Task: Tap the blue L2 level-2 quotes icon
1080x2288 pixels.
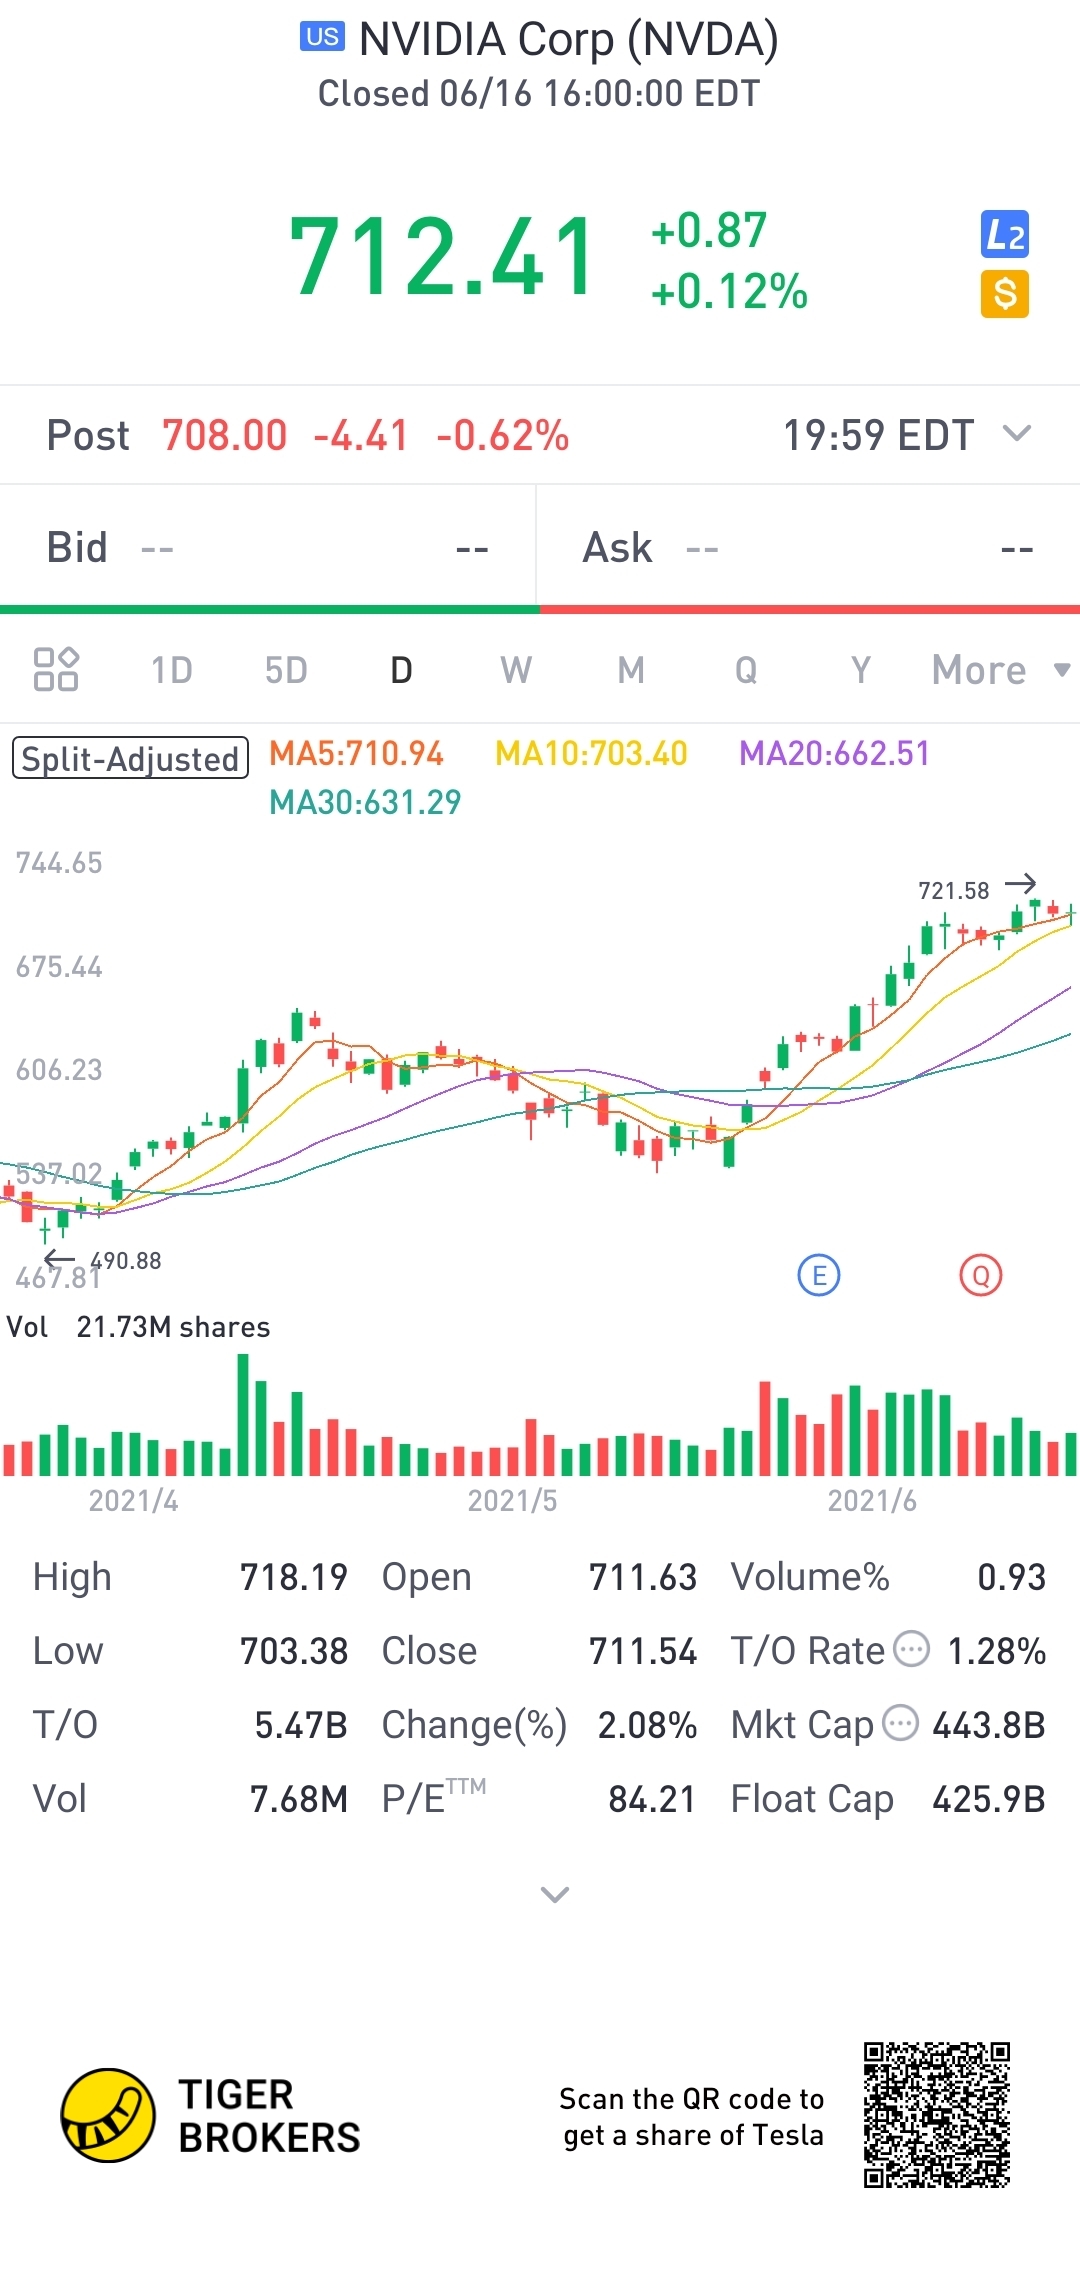Action: [1004, 235]
